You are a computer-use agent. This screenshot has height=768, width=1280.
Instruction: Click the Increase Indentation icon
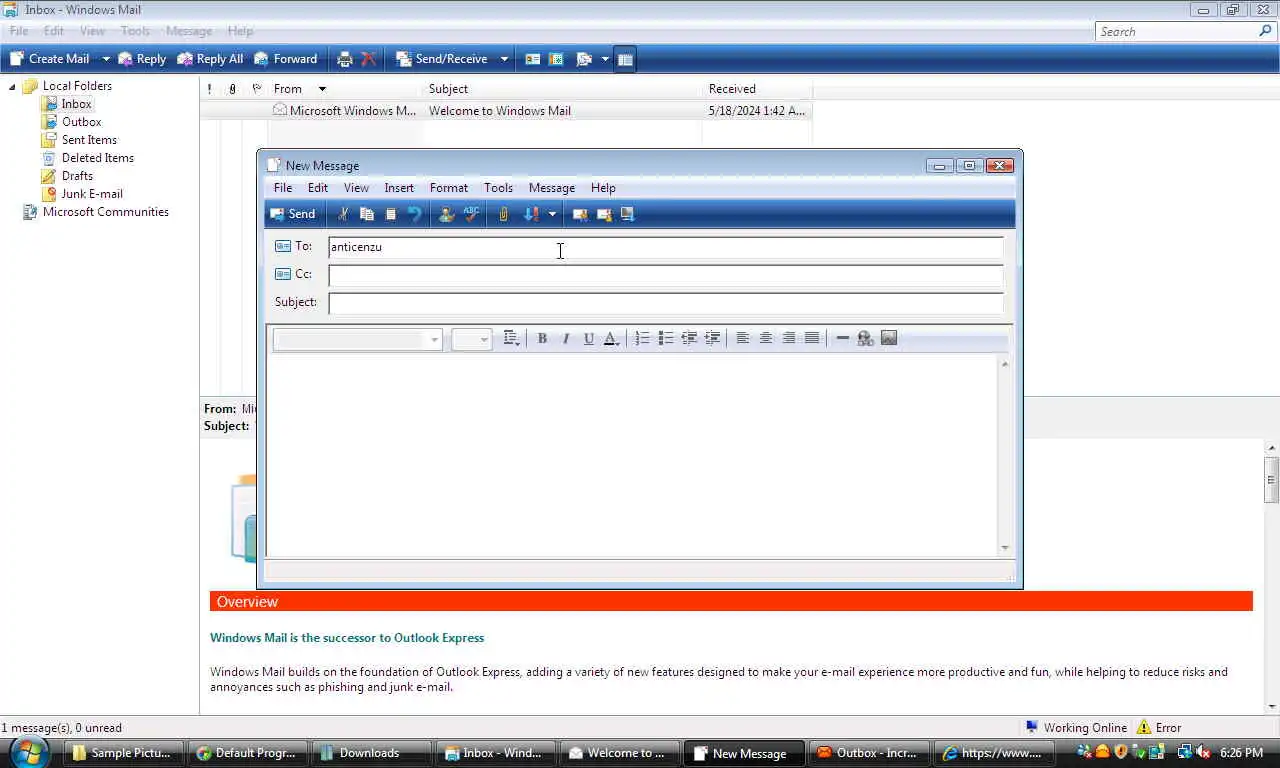point(712,338)
